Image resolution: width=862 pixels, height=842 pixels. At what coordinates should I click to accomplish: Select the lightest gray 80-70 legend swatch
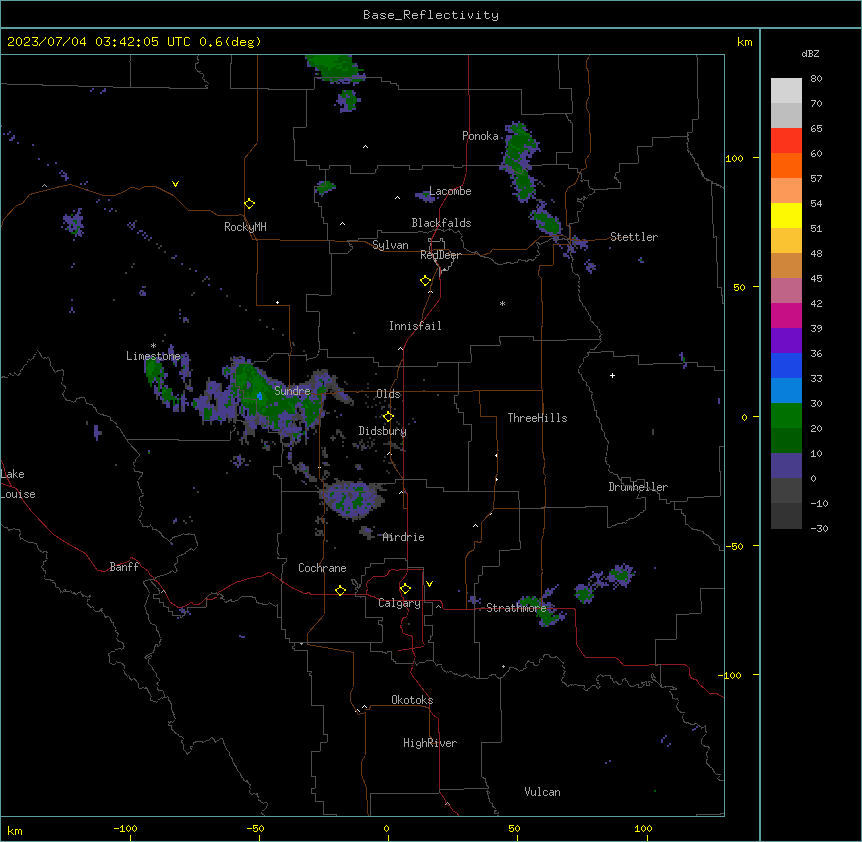(x=786, y=91)
